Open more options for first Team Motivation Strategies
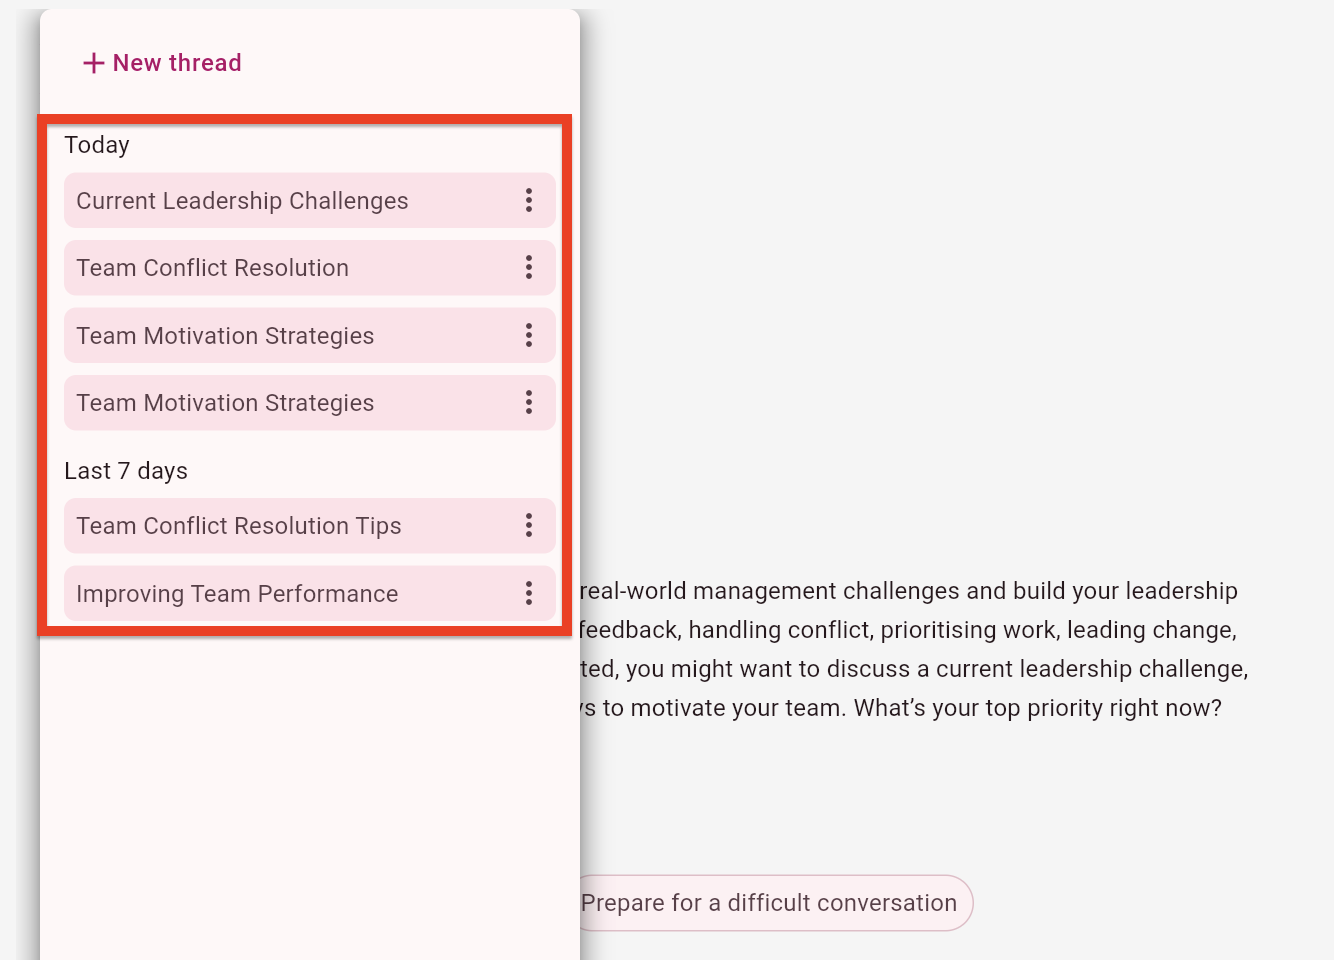 [529, 335]
